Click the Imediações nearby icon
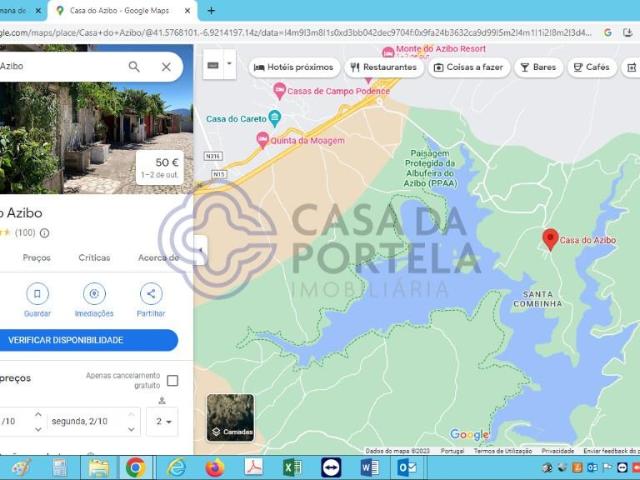 tap(94, 294)
